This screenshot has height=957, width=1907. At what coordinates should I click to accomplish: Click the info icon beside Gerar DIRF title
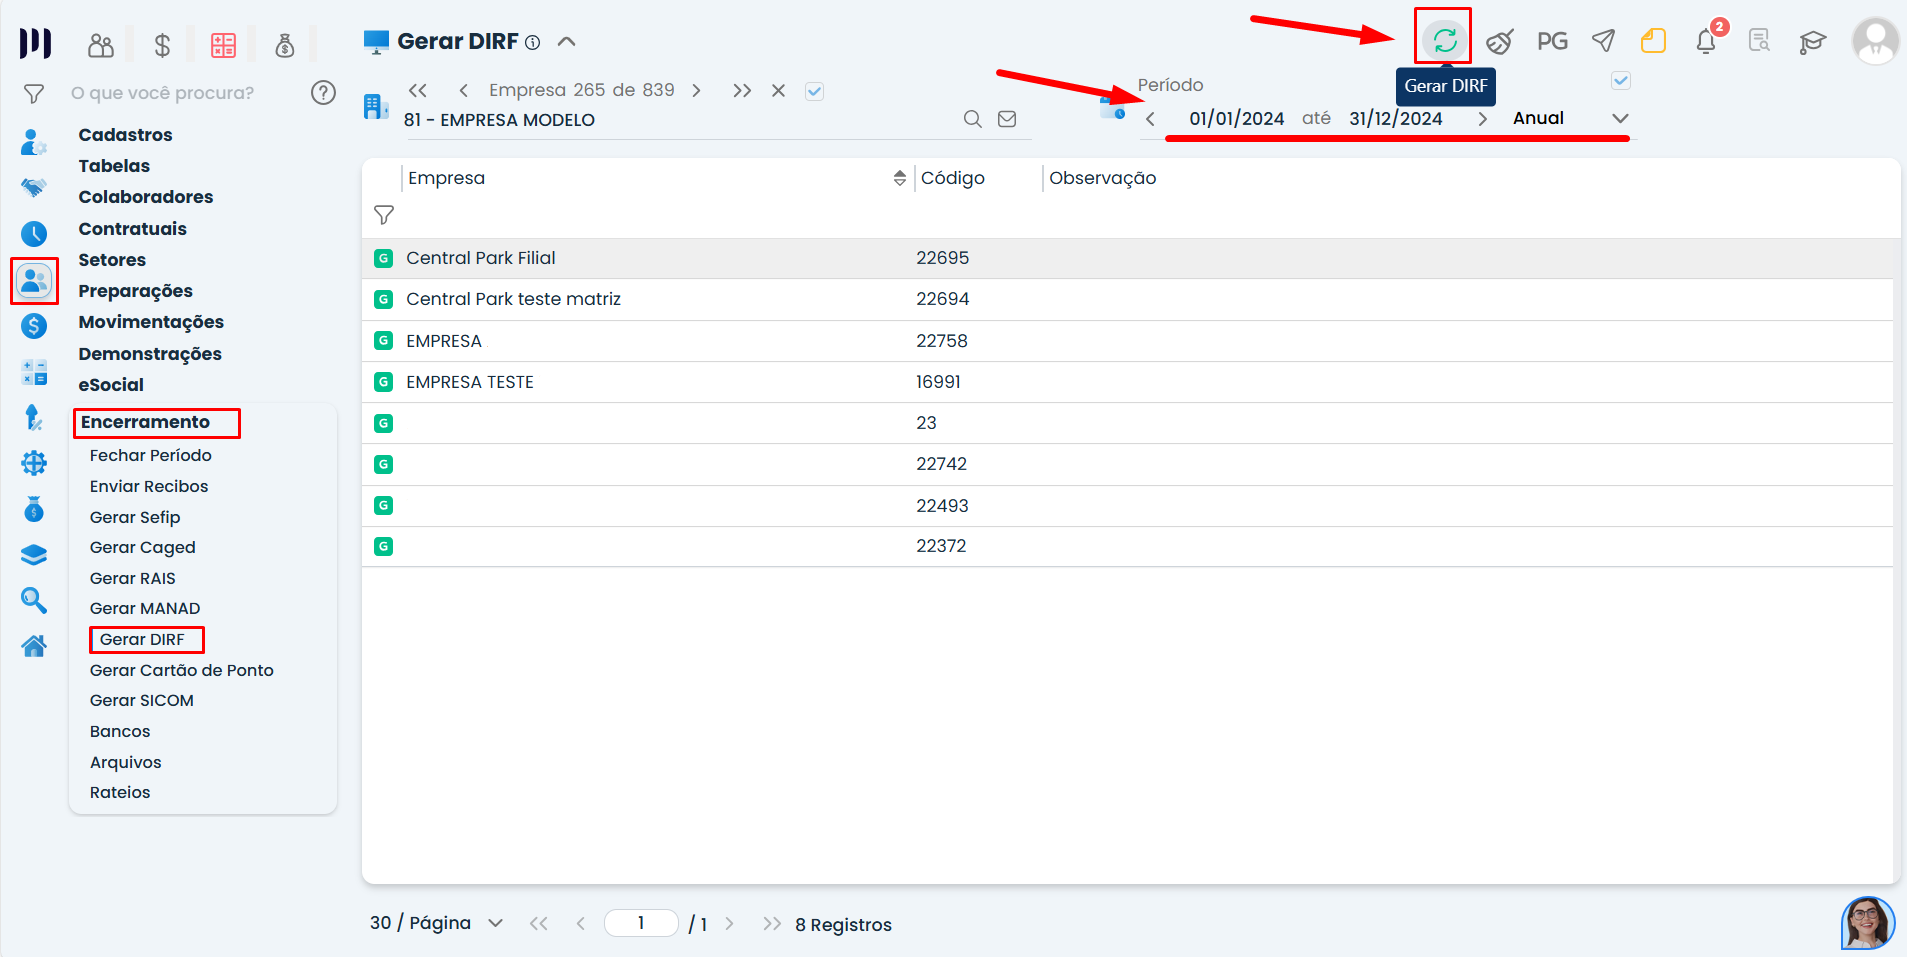pos(533,42)
